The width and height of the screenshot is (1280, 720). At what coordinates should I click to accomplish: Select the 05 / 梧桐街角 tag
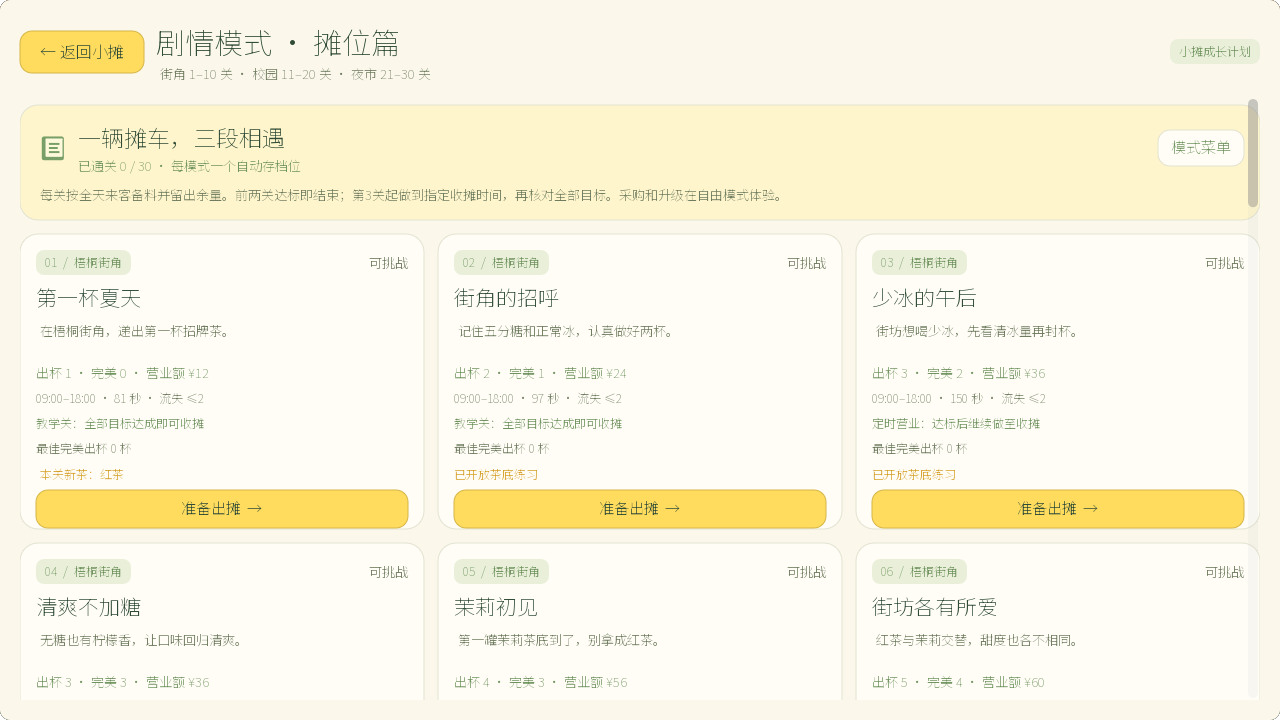[x=501, y=572]
